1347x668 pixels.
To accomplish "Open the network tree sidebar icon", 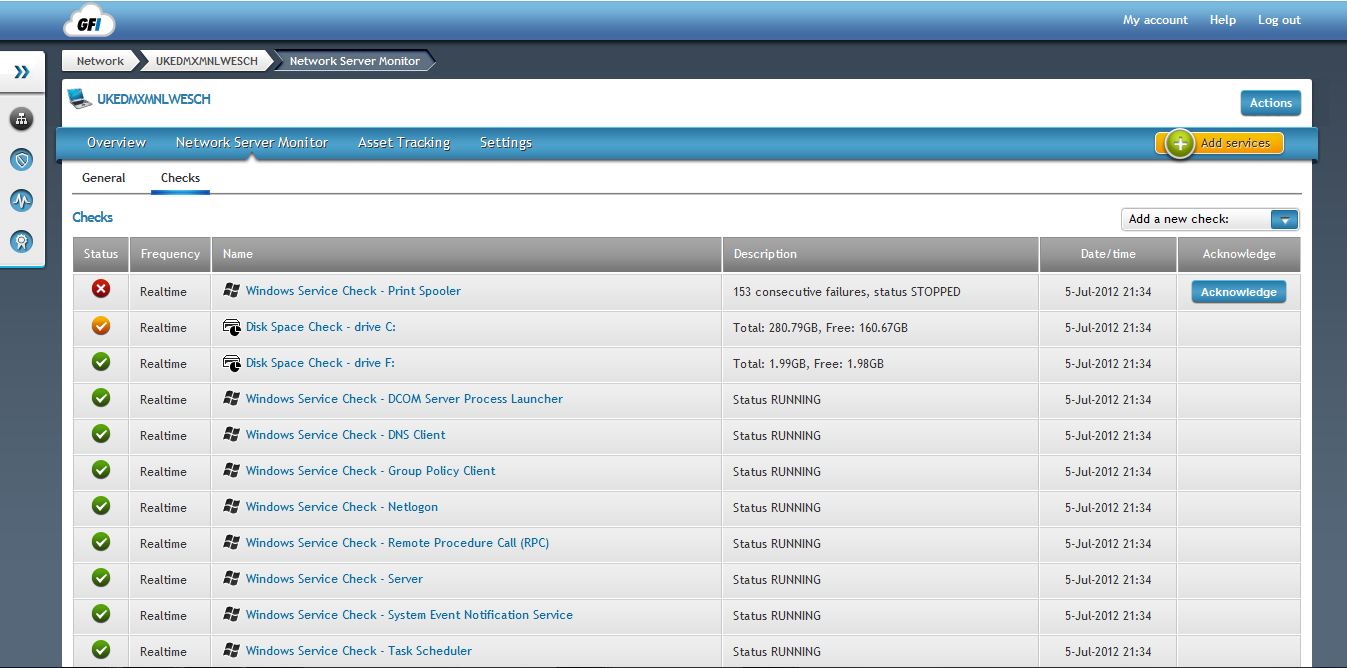I will [x=21, y=119].
